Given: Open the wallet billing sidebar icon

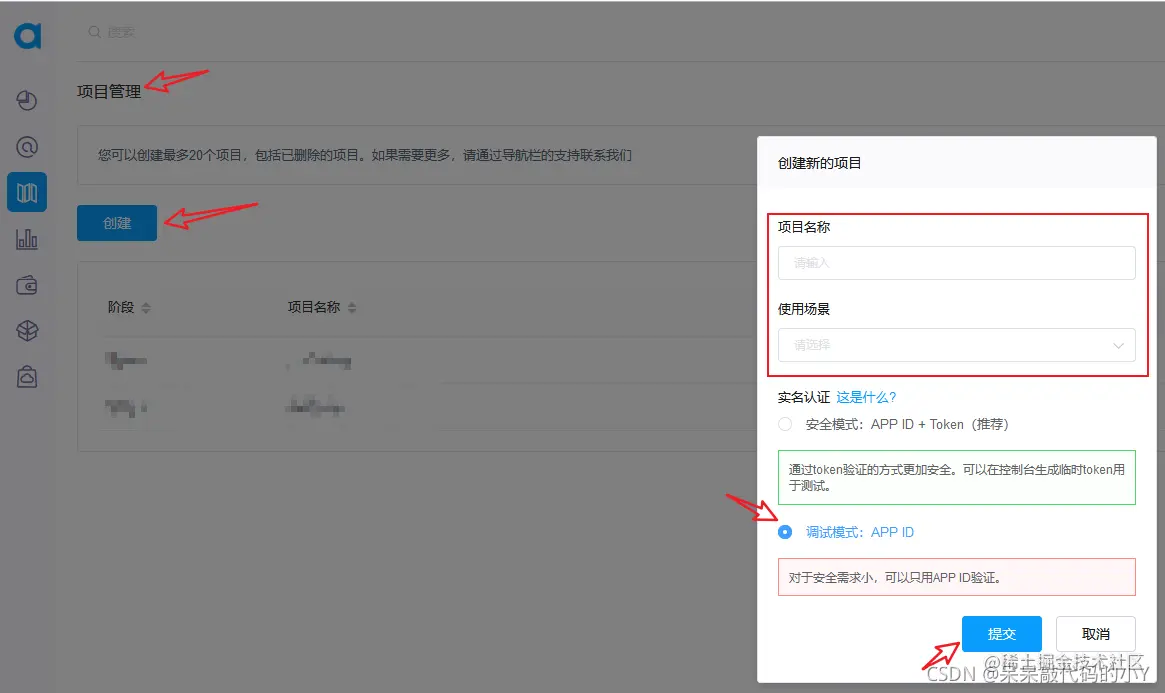Looking at the screenshot, I should pos(27,284).
